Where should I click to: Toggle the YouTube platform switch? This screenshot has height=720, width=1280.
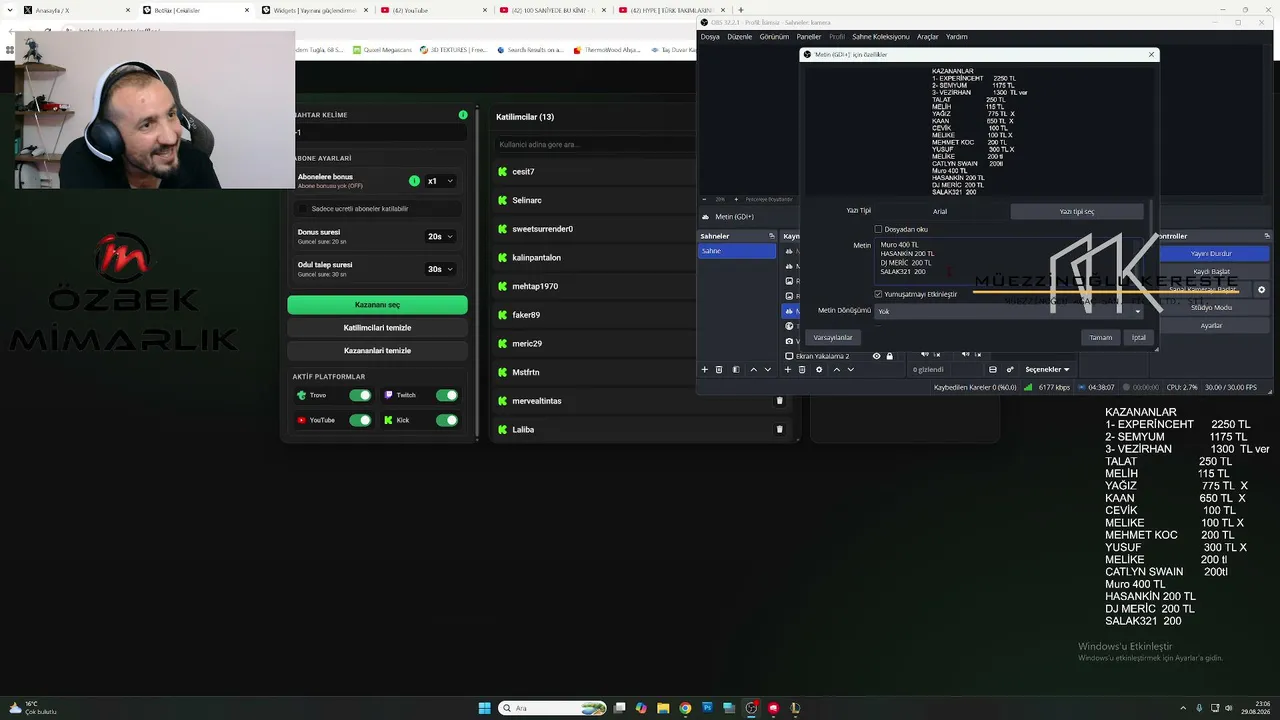point(360,420)
